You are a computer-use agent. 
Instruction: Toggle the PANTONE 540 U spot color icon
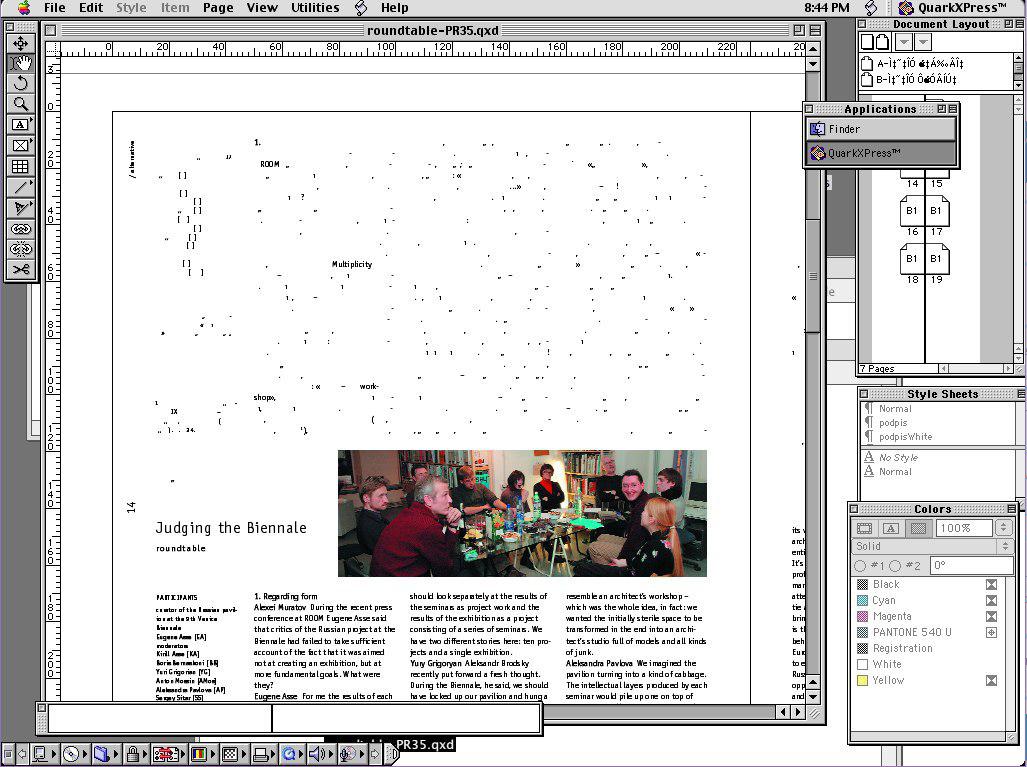[992, 632]
